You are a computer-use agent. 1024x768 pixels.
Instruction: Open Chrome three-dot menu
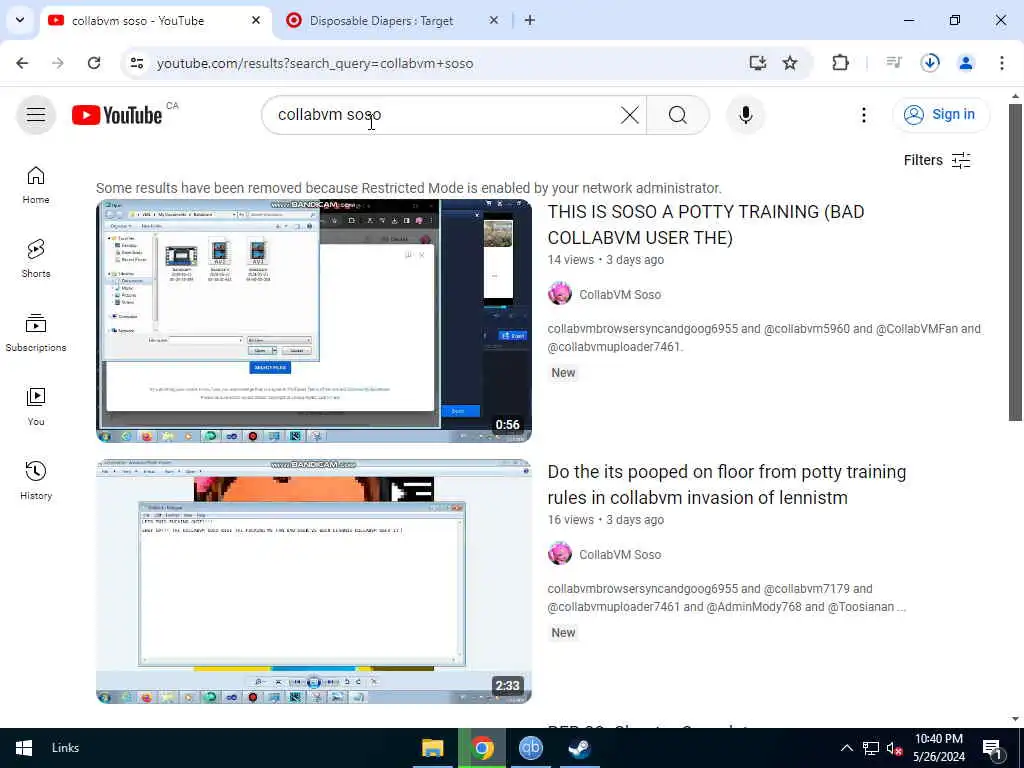point(1002,63)
